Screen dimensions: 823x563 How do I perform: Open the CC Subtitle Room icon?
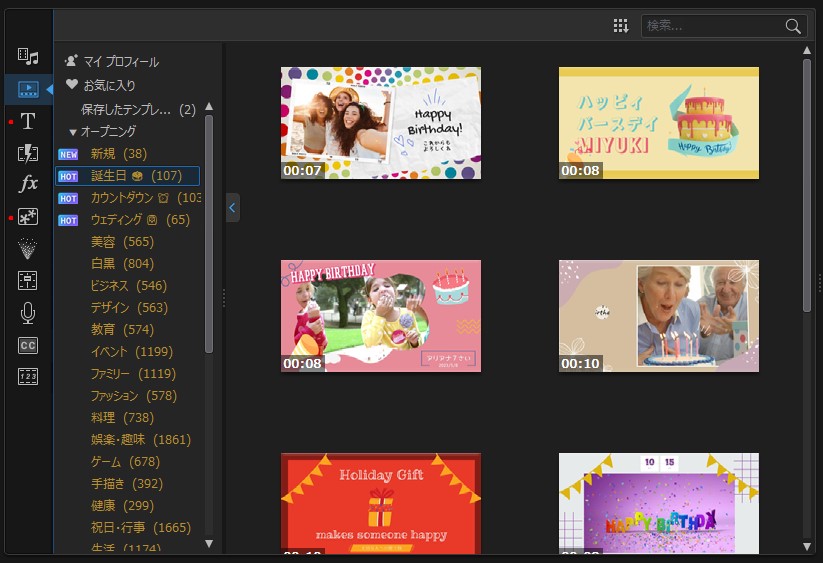[28, 345]
